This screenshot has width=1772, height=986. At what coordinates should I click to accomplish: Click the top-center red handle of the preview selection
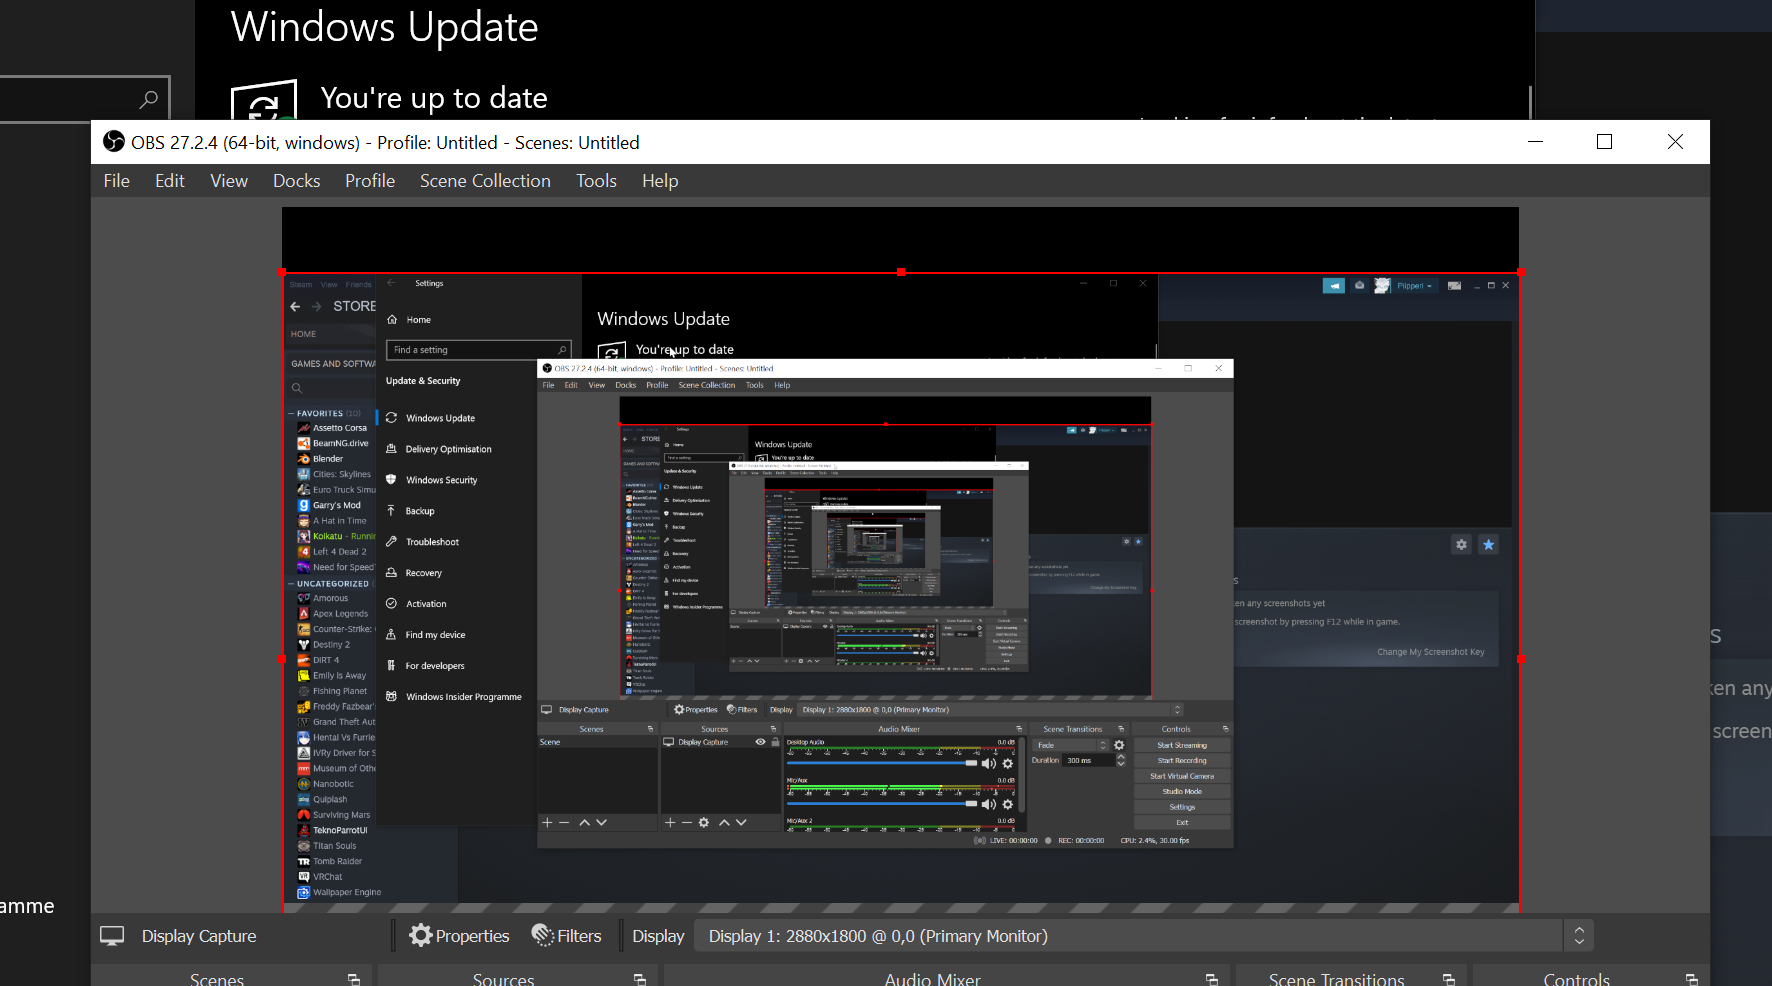tap(901, 272)
